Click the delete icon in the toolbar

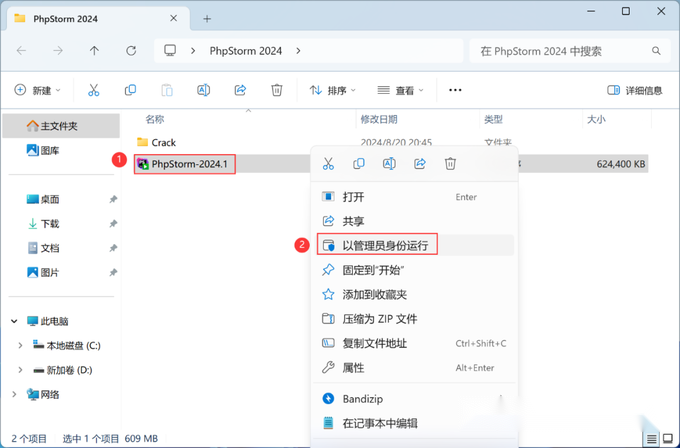coord(277,90)
